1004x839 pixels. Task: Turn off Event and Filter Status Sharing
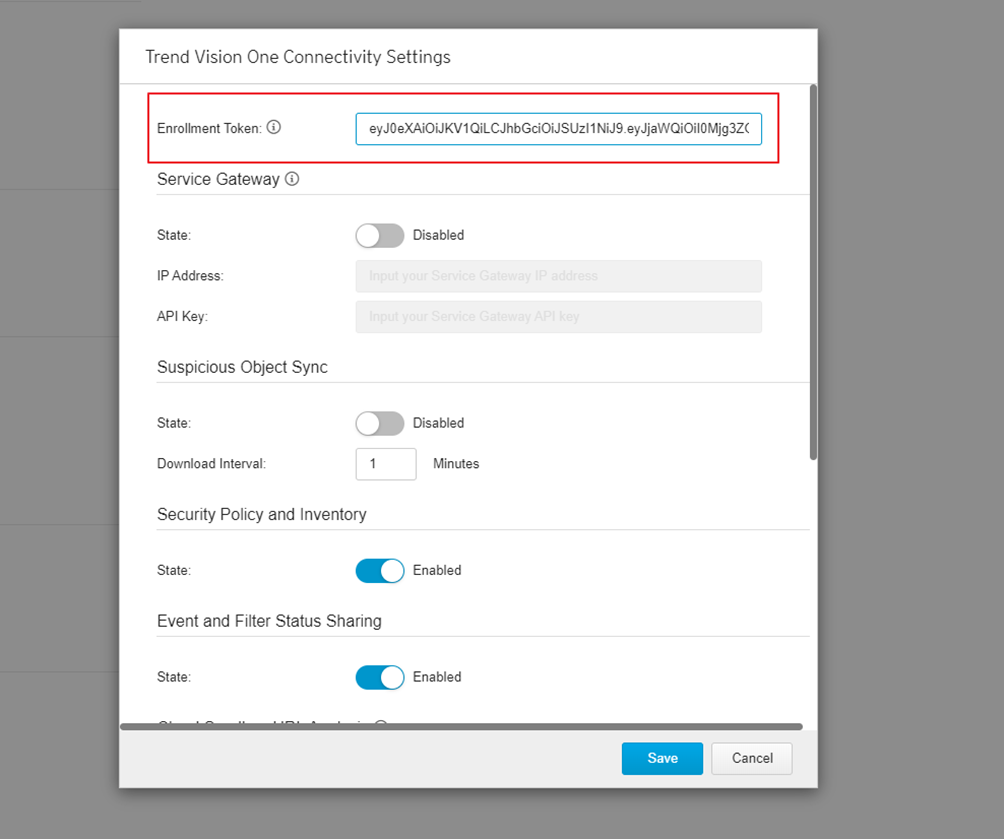(380, 677)
